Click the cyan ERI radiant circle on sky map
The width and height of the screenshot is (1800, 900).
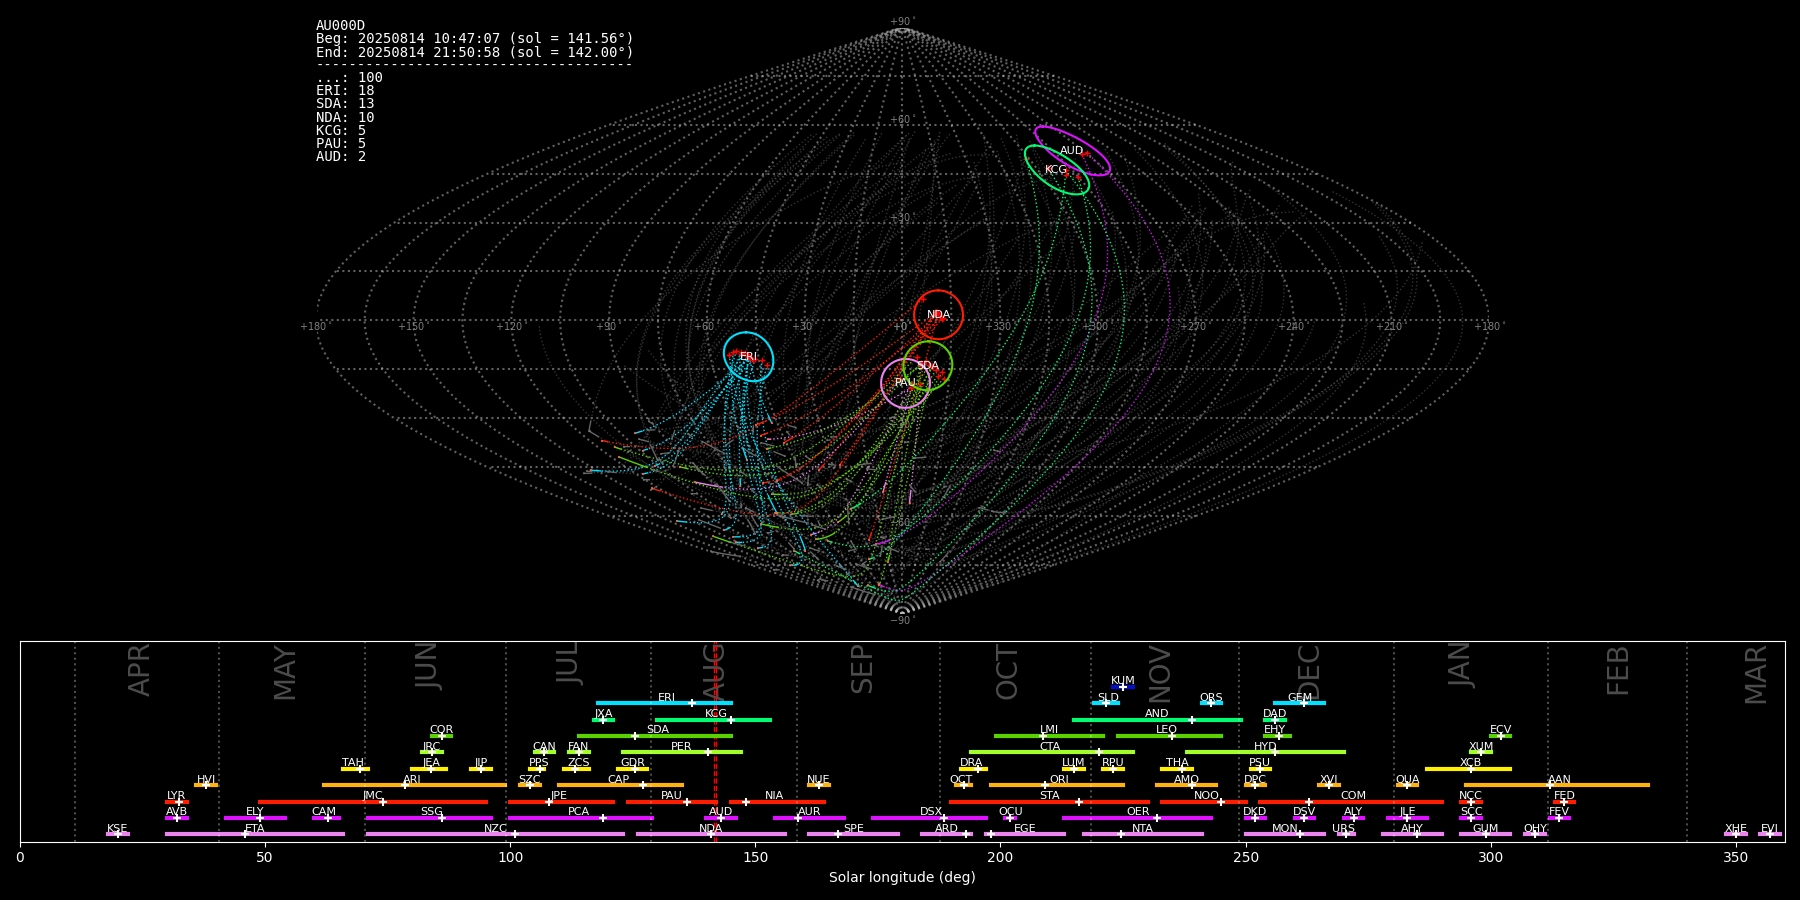point(749,357)
